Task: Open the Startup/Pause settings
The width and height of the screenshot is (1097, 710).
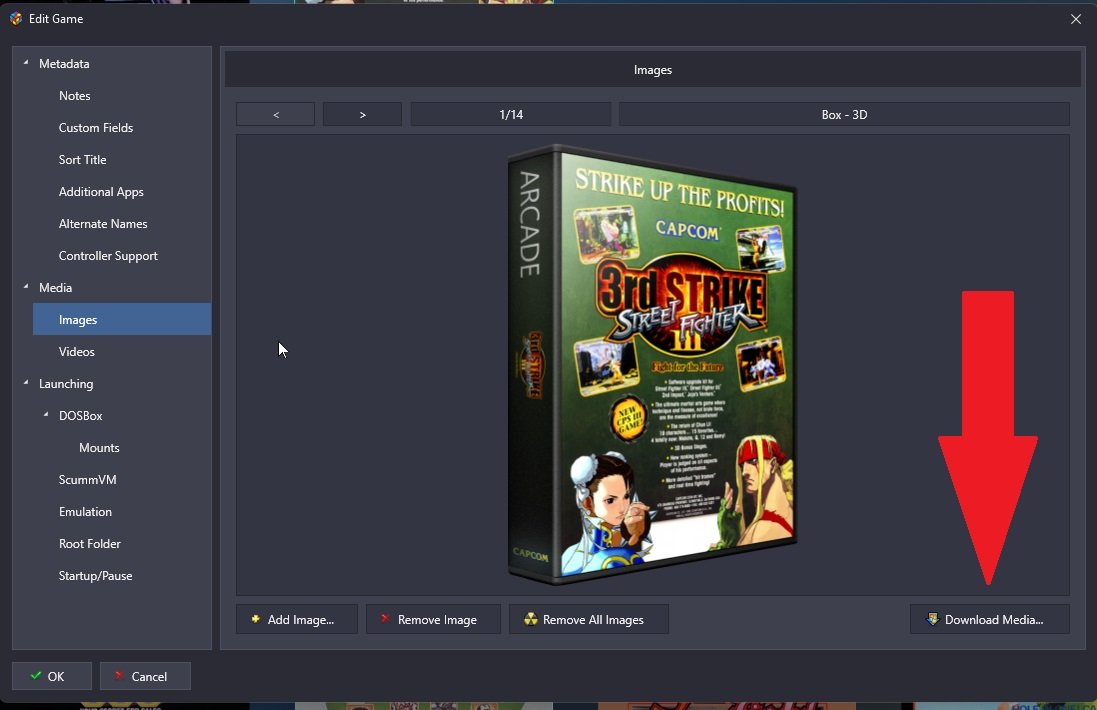Action: [x=95, y=576]
